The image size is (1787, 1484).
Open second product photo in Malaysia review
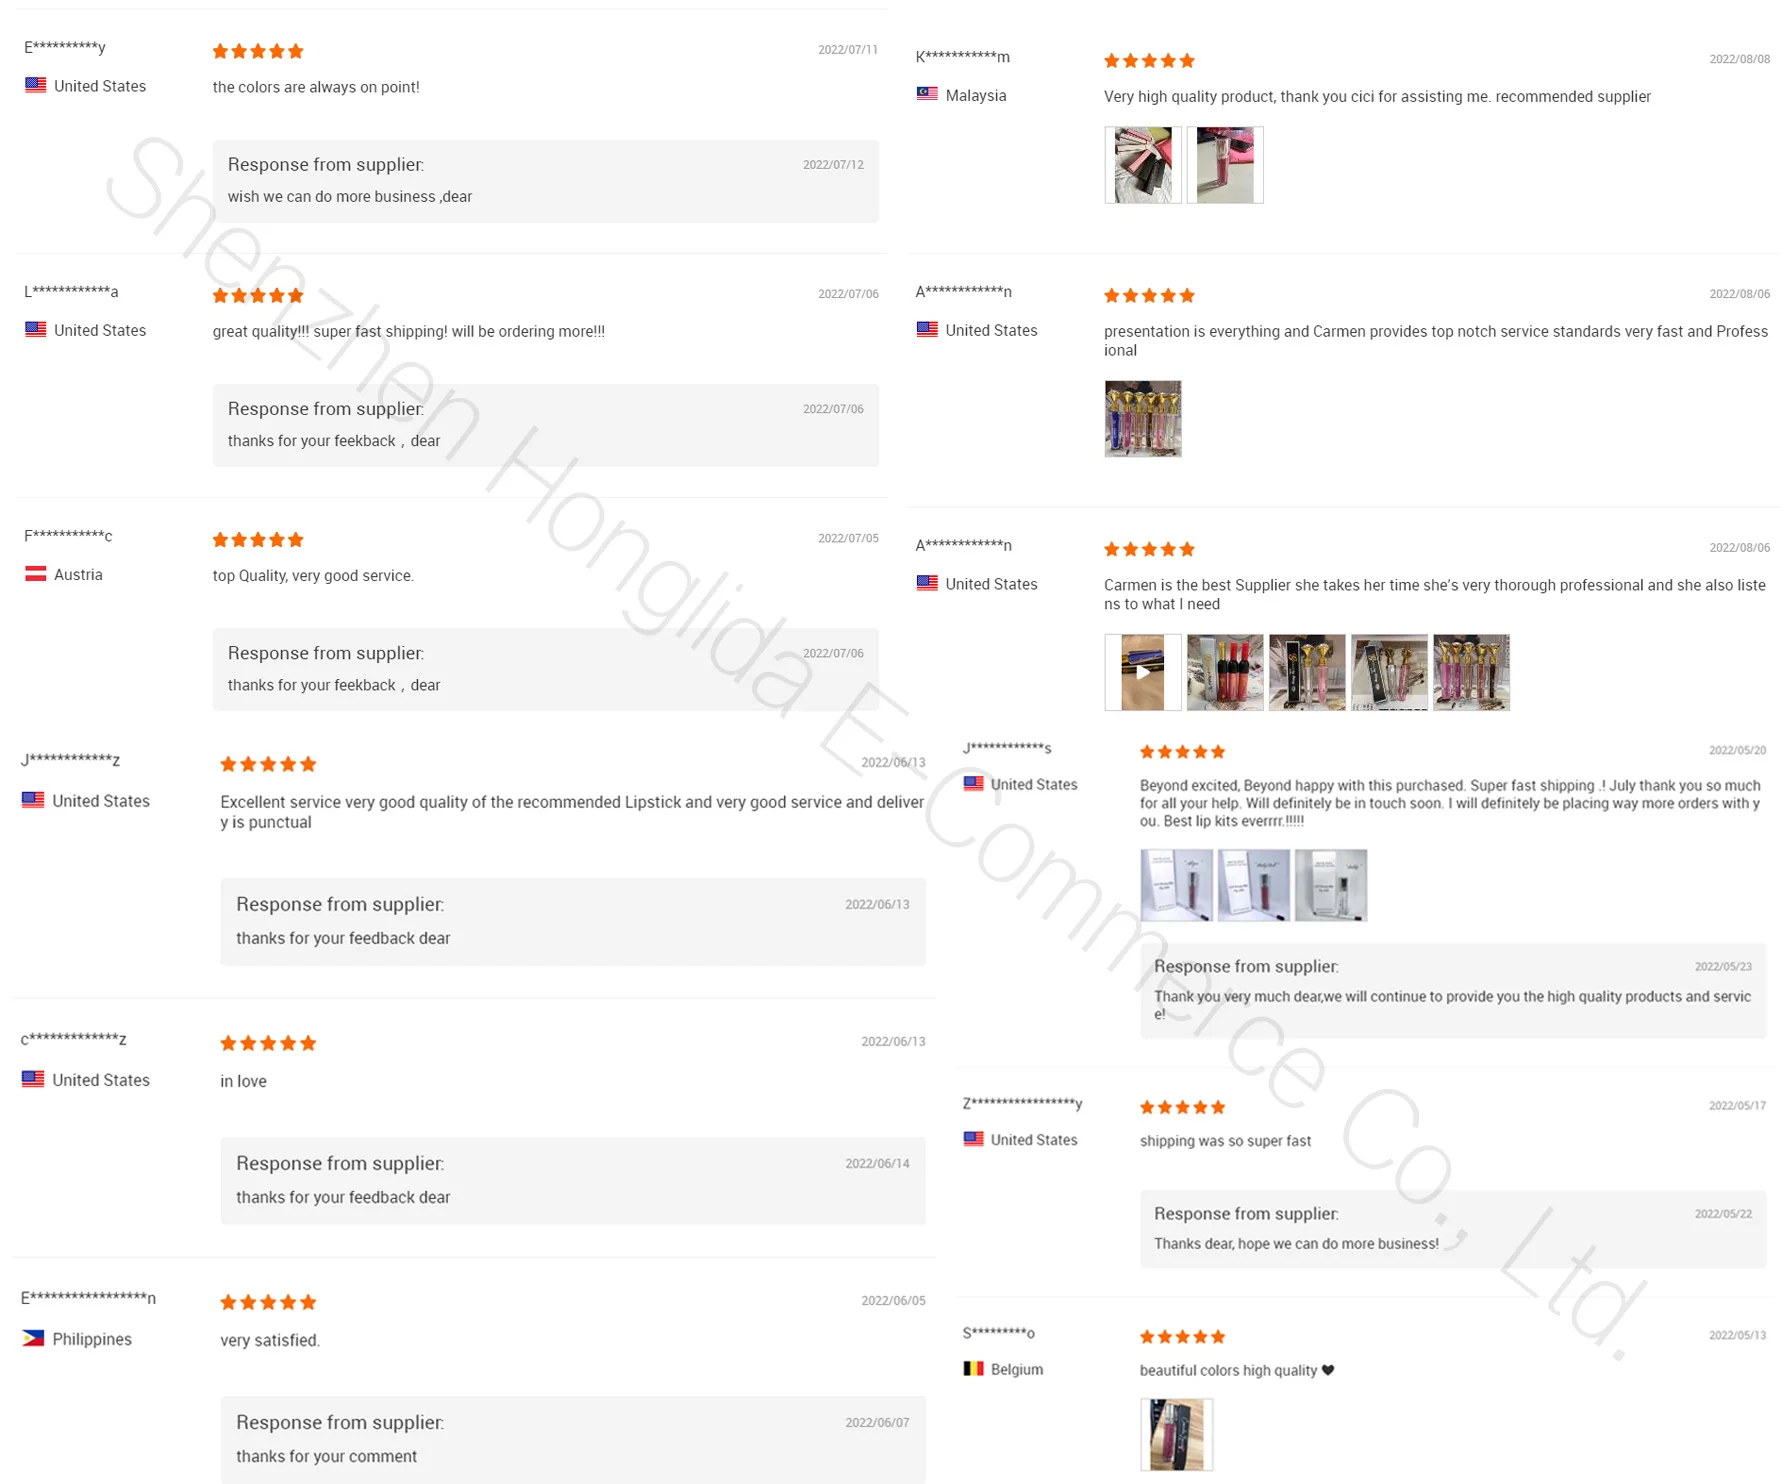1224,165
